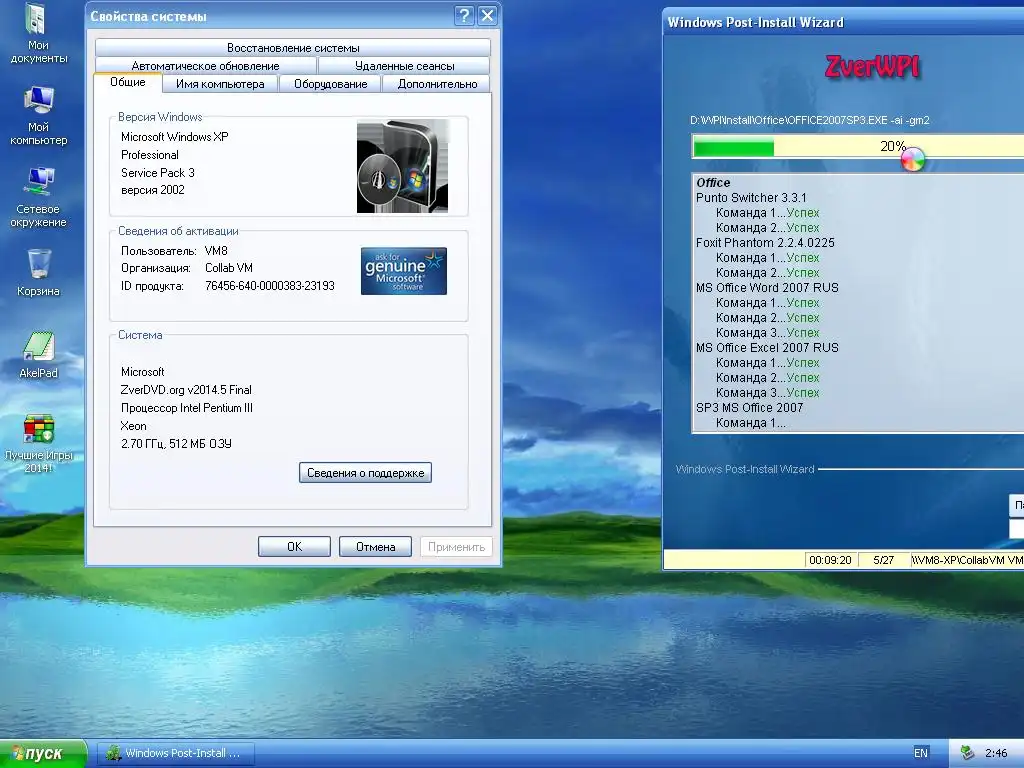Screen dimensions: 1024x768
Task: Click the elapsed time 00:09:20 field
Action: pyautogui.click(x=830, y=560)
